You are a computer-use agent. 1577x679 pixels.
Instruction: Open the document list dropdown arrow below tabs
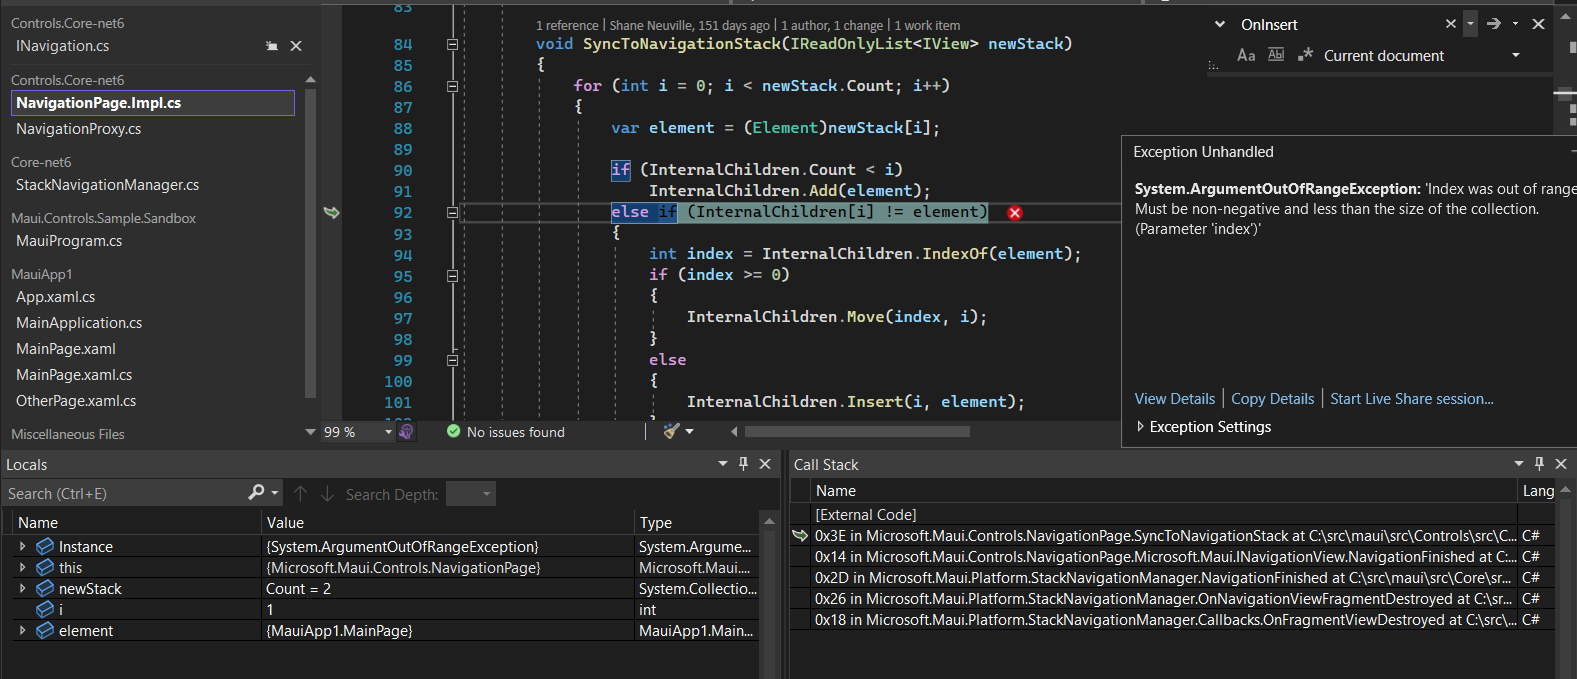310,432
